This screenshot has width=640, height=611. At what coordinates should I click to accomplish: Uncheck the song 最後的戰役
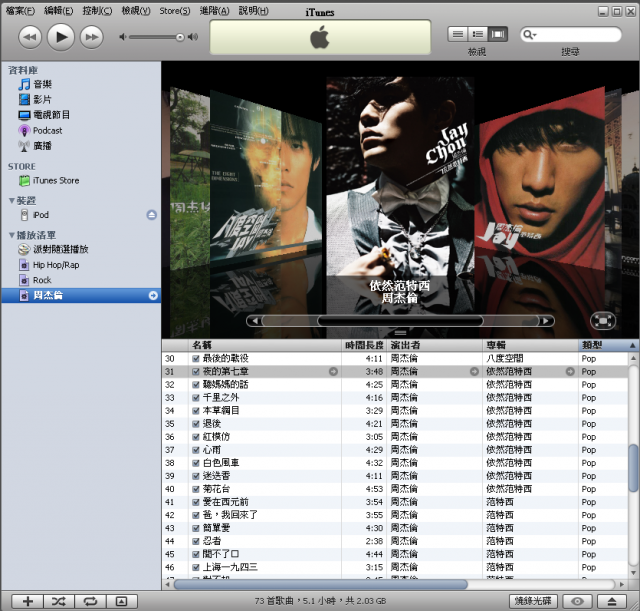(x=196, y=359)
